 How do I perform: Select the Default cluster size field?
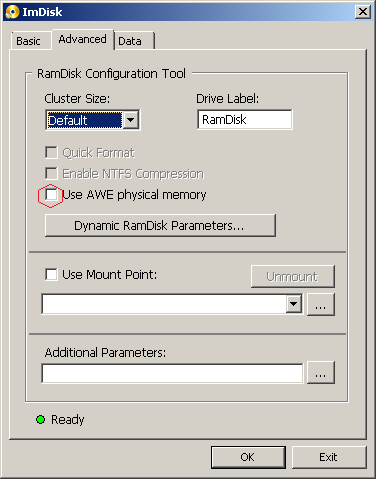pyautogui.click(x=85, y=120)
